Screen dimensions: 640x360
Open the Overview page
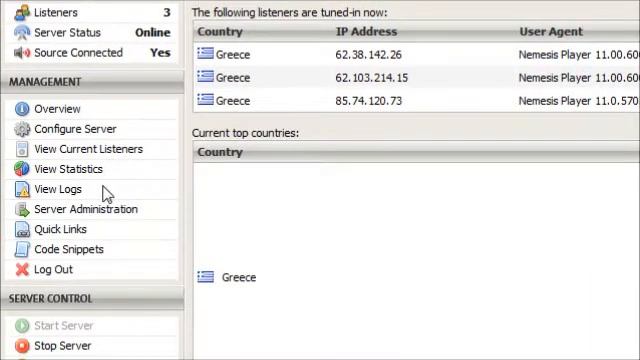tap(57, 109)
